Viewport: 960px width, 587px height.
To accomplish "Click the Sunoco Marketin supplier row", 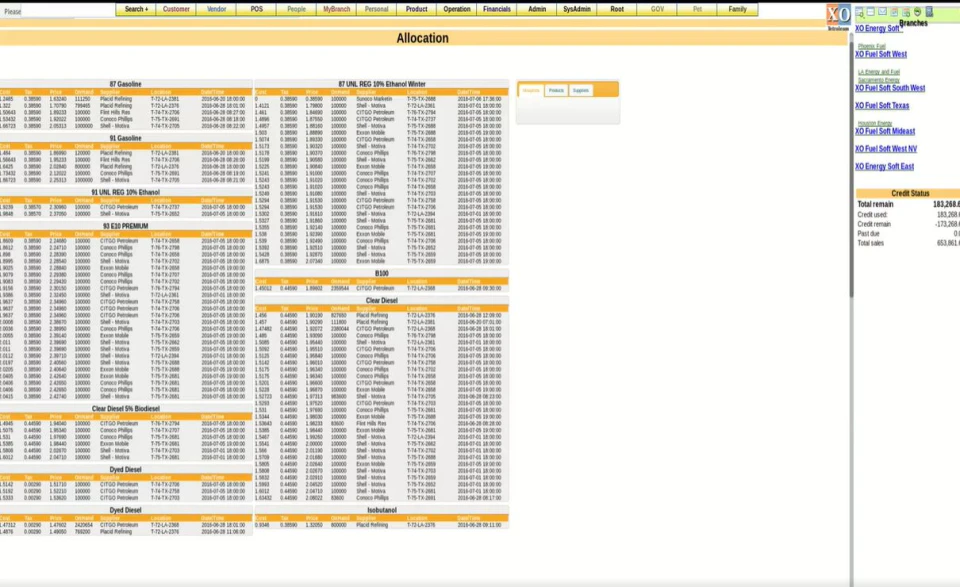I will click(x=381, y=99).
